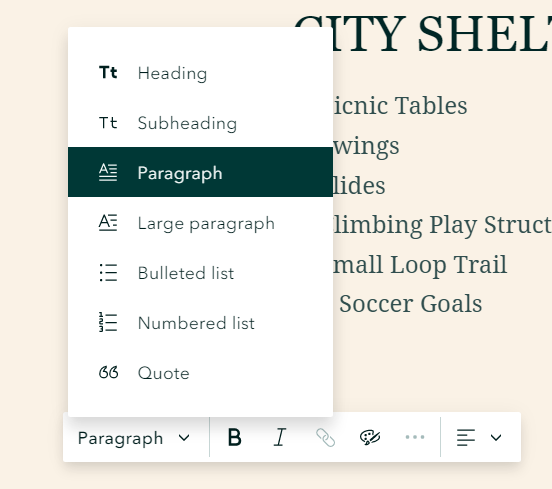
Task: Click the 'Swings' text line
Action: (x=366, y=146)
